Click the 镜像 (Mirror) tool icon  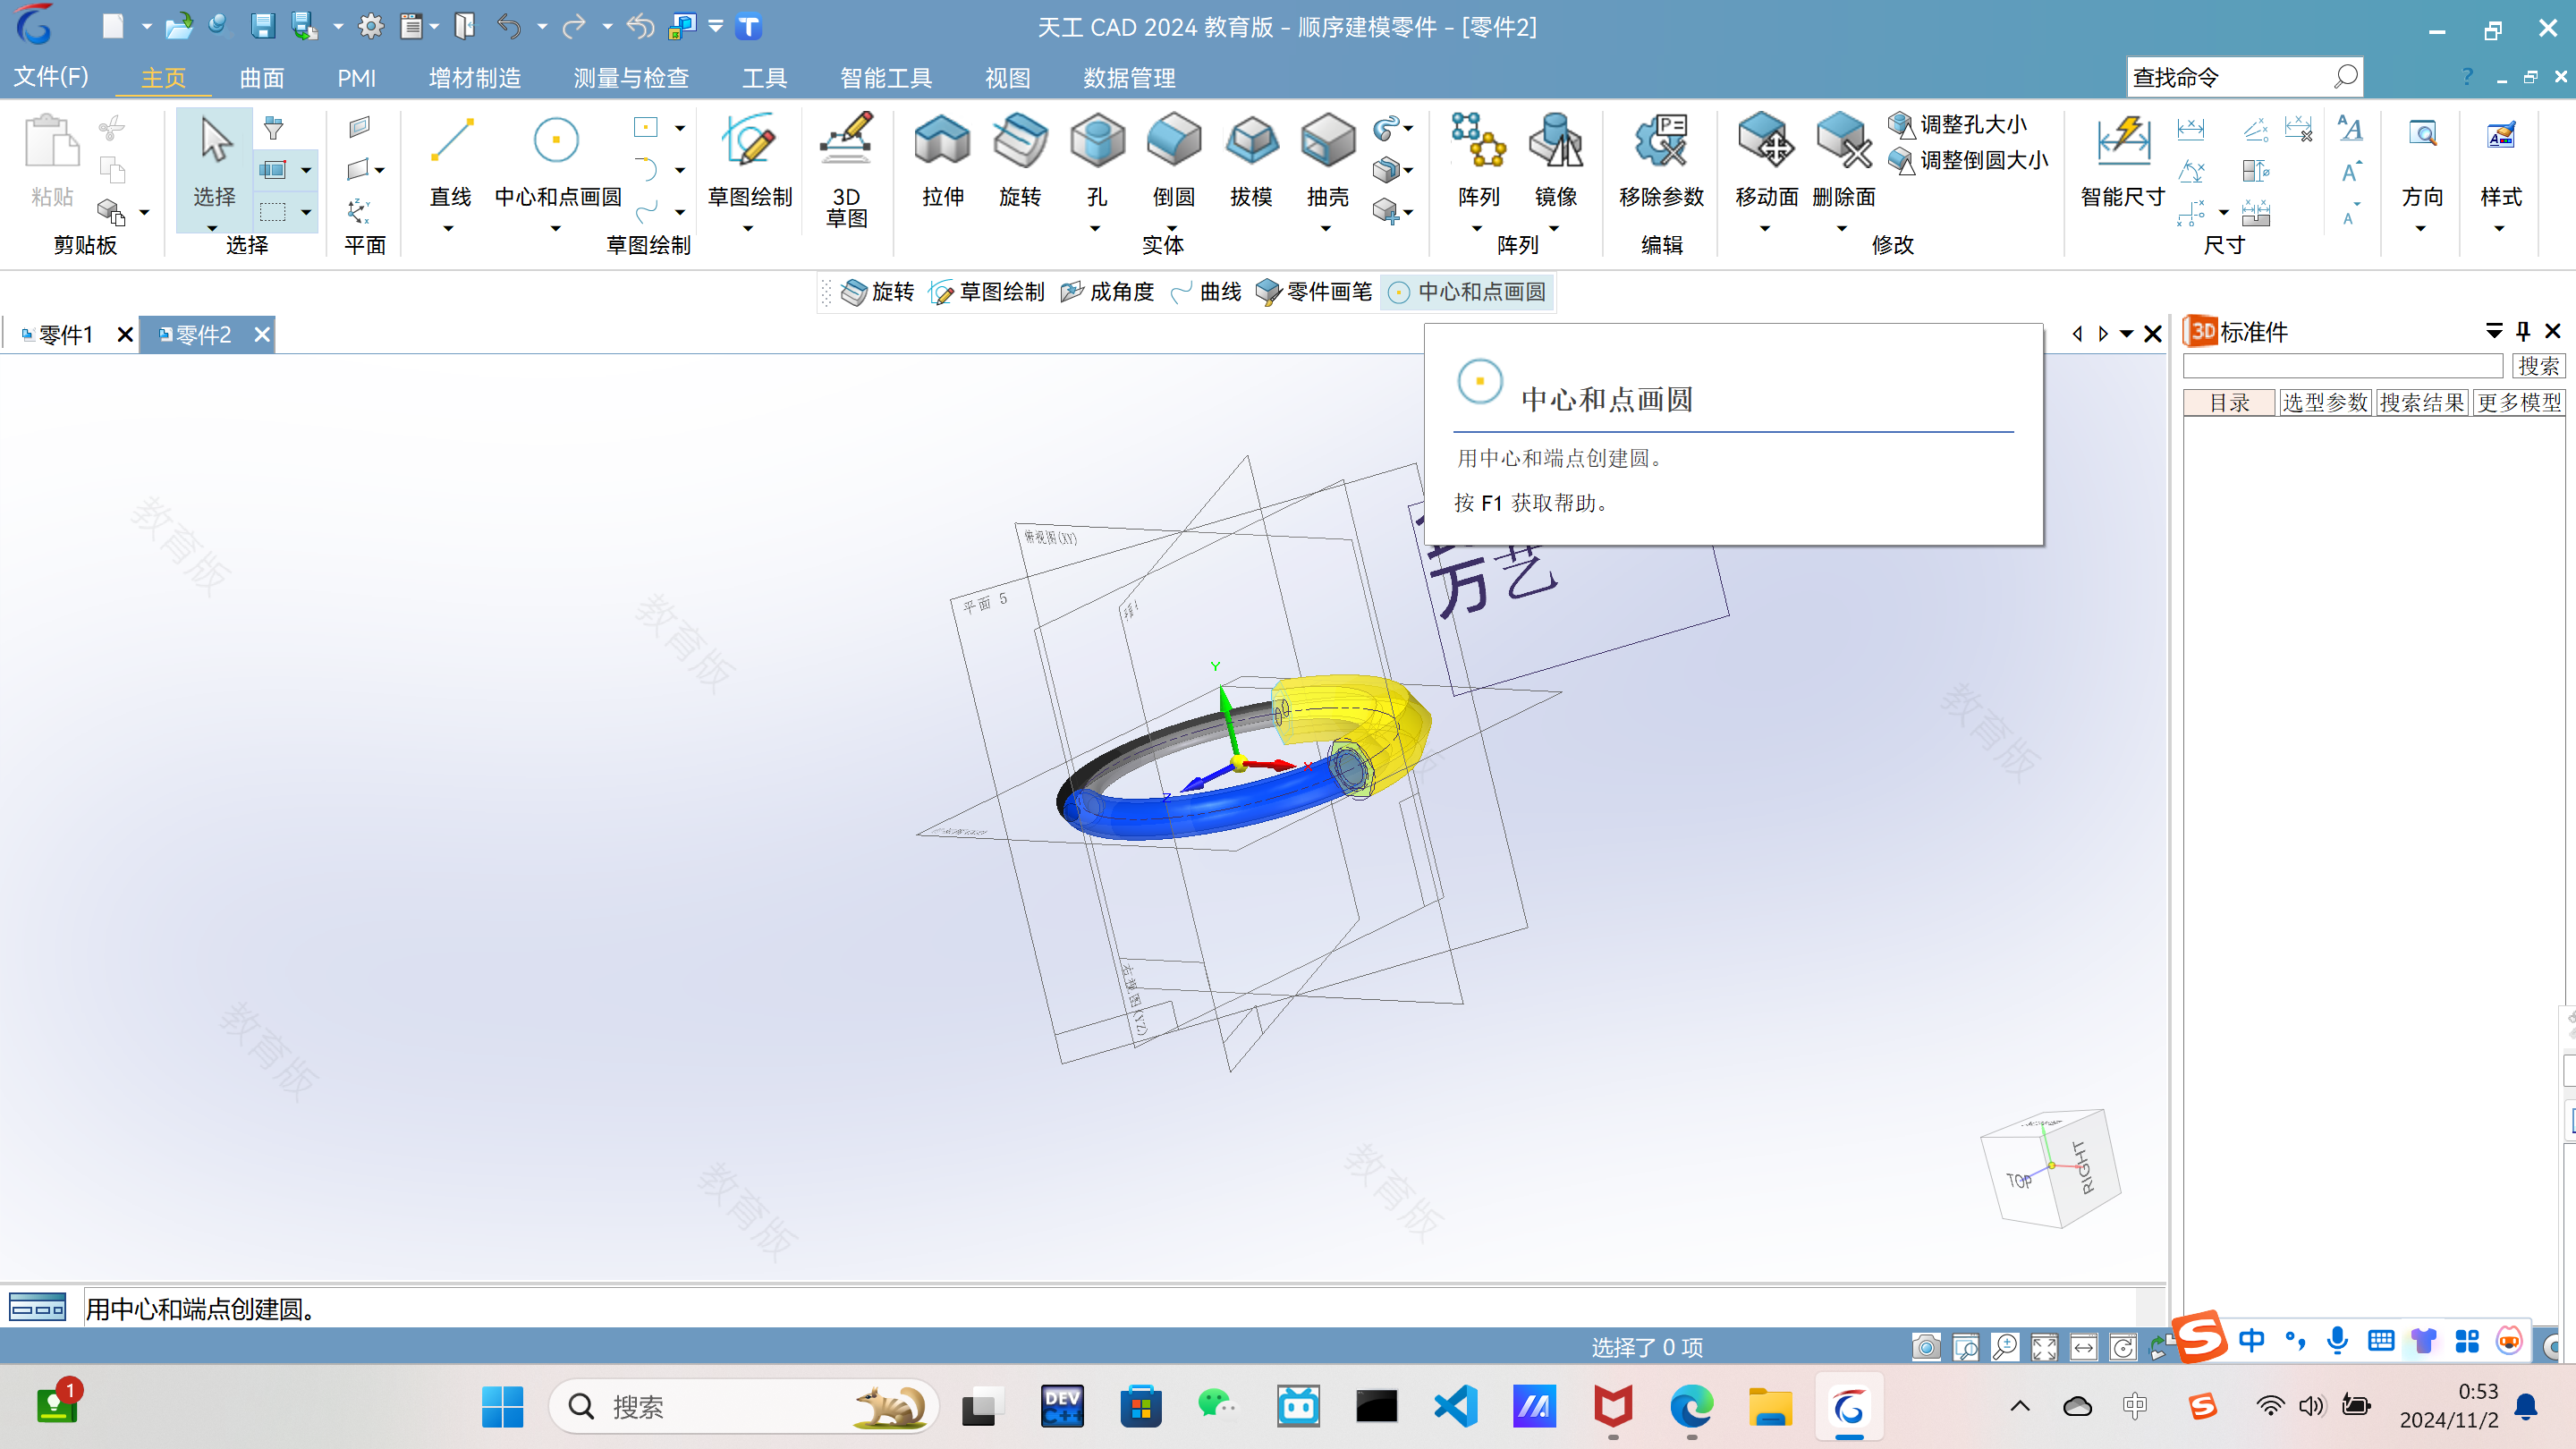(x=1556, y=140)
